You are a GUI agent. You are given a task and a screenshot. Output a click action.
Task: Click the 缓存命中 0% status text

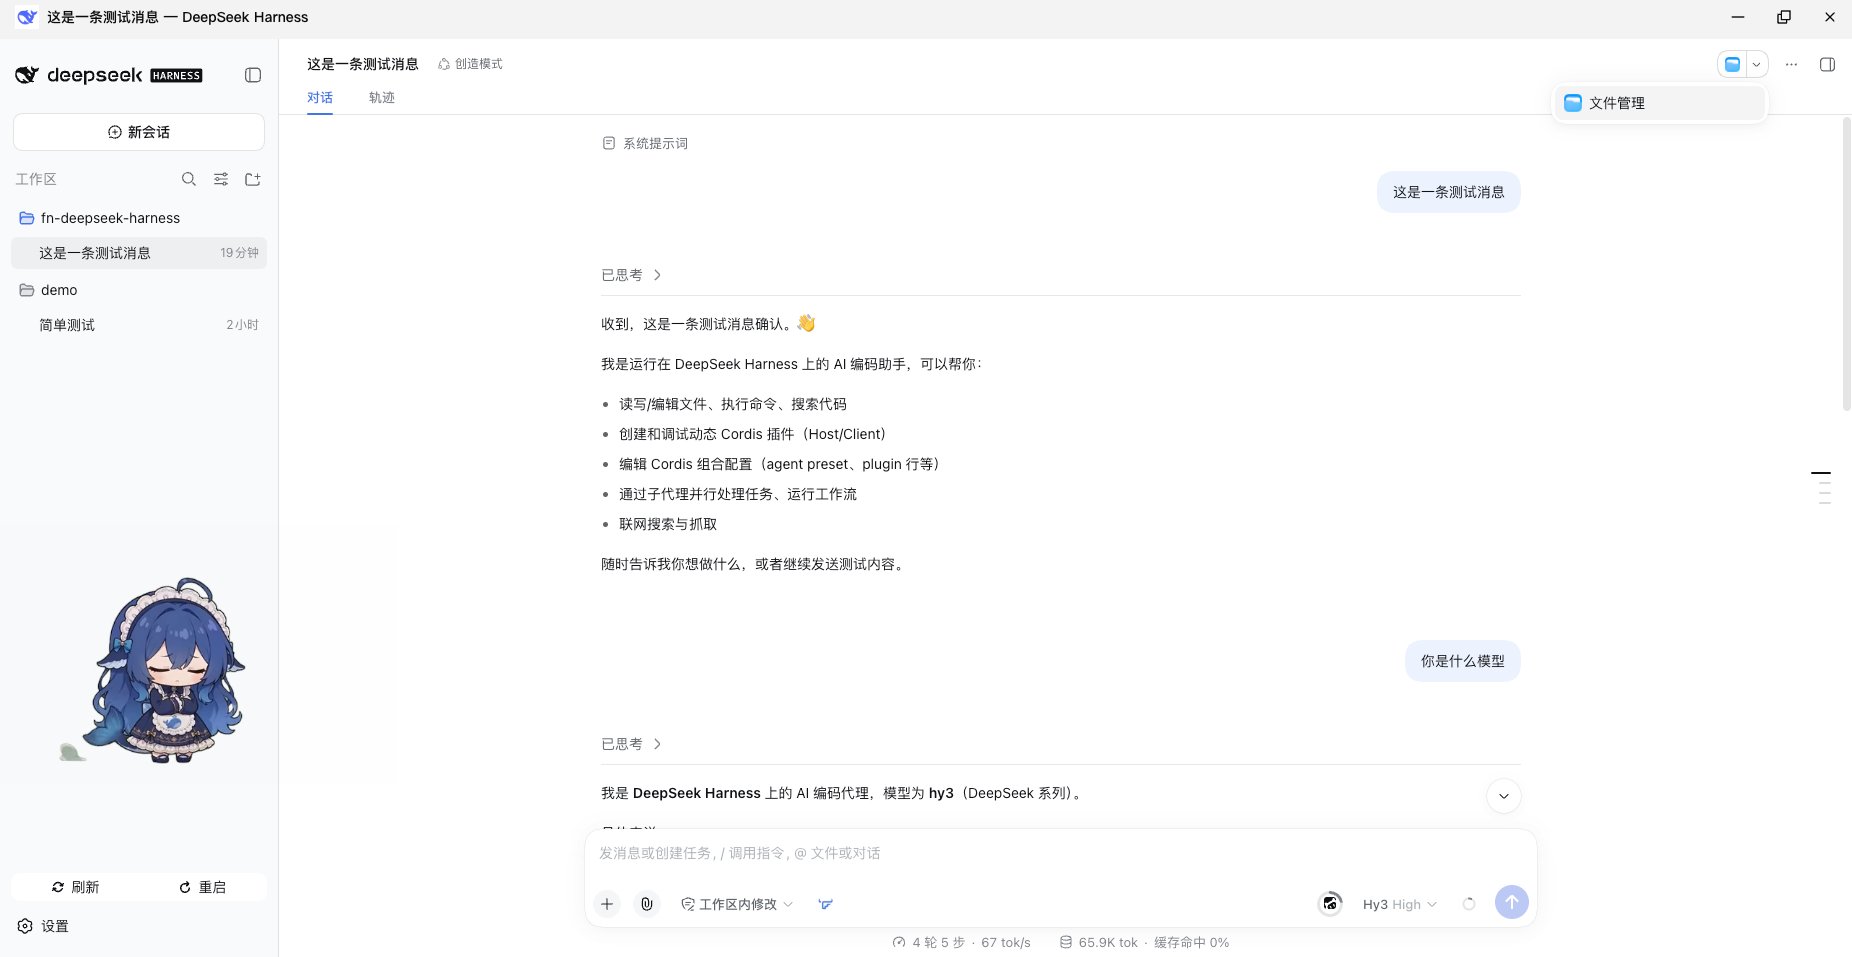(x=1191, y=942)
